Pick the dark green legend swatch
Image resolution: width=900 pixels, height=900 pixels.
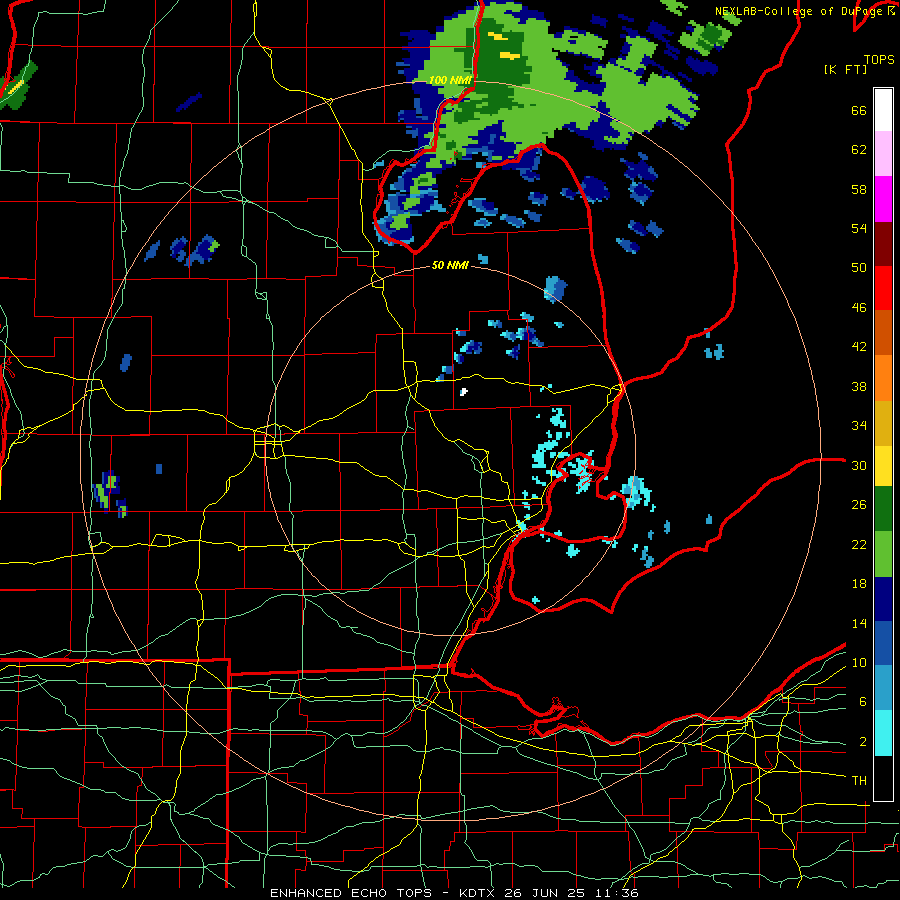(883, 509)
